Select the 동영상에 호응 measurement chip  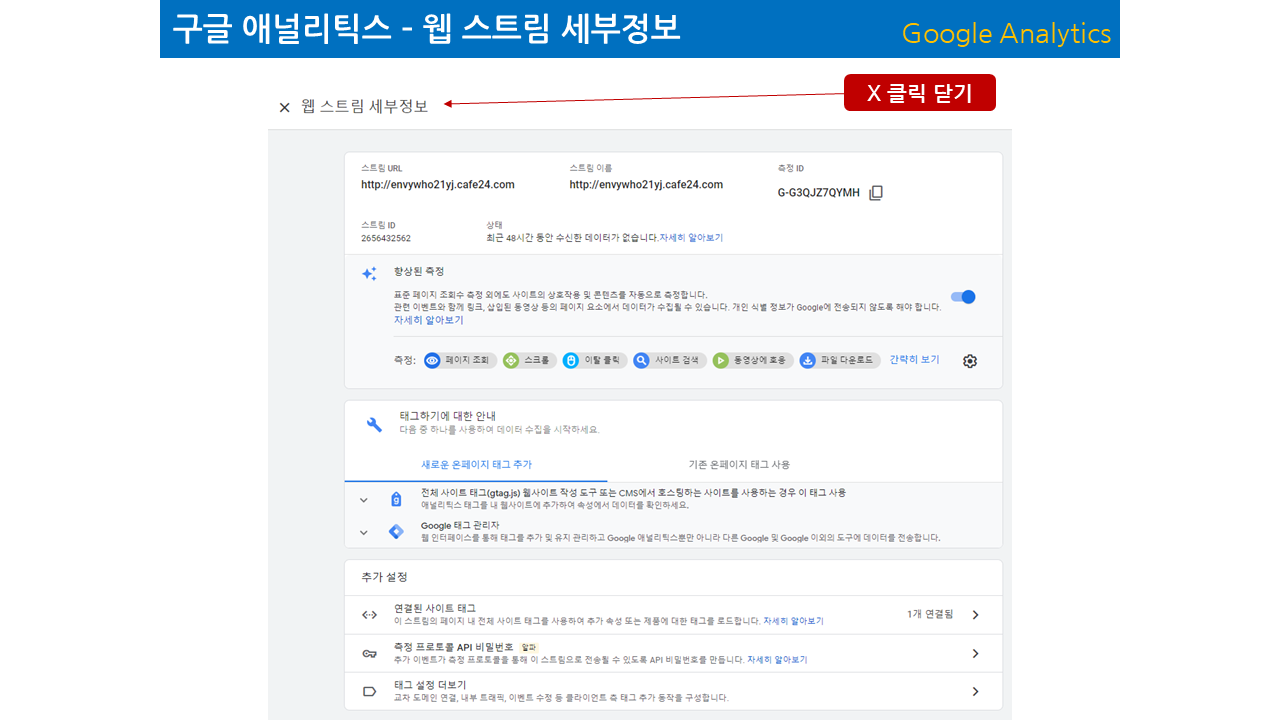pos(753,360)
